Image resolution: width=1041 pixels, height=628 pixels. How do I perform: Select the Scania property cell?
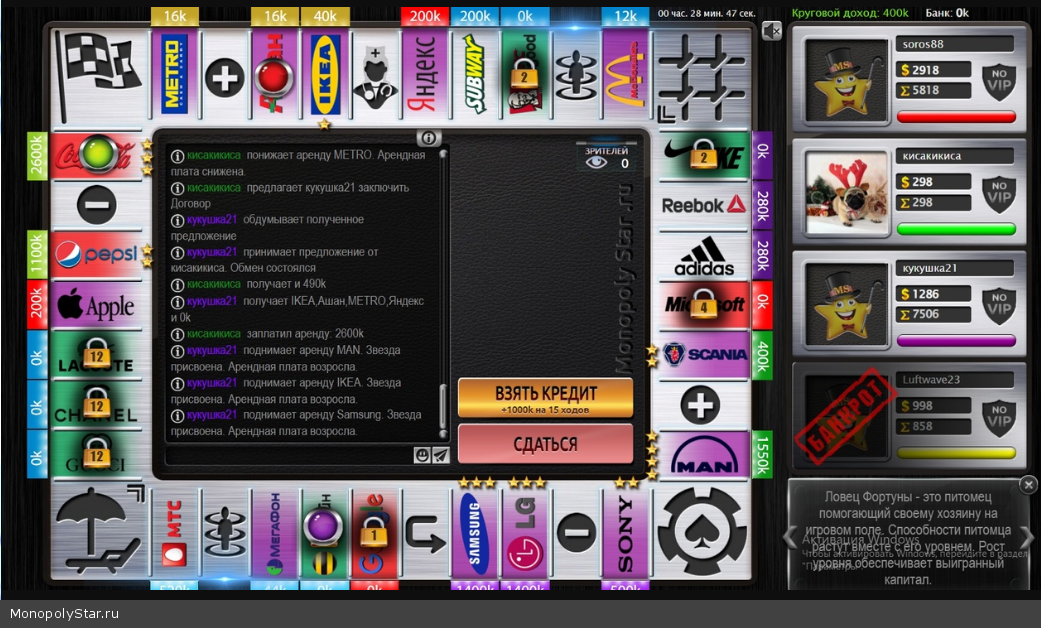pos(704,355)
